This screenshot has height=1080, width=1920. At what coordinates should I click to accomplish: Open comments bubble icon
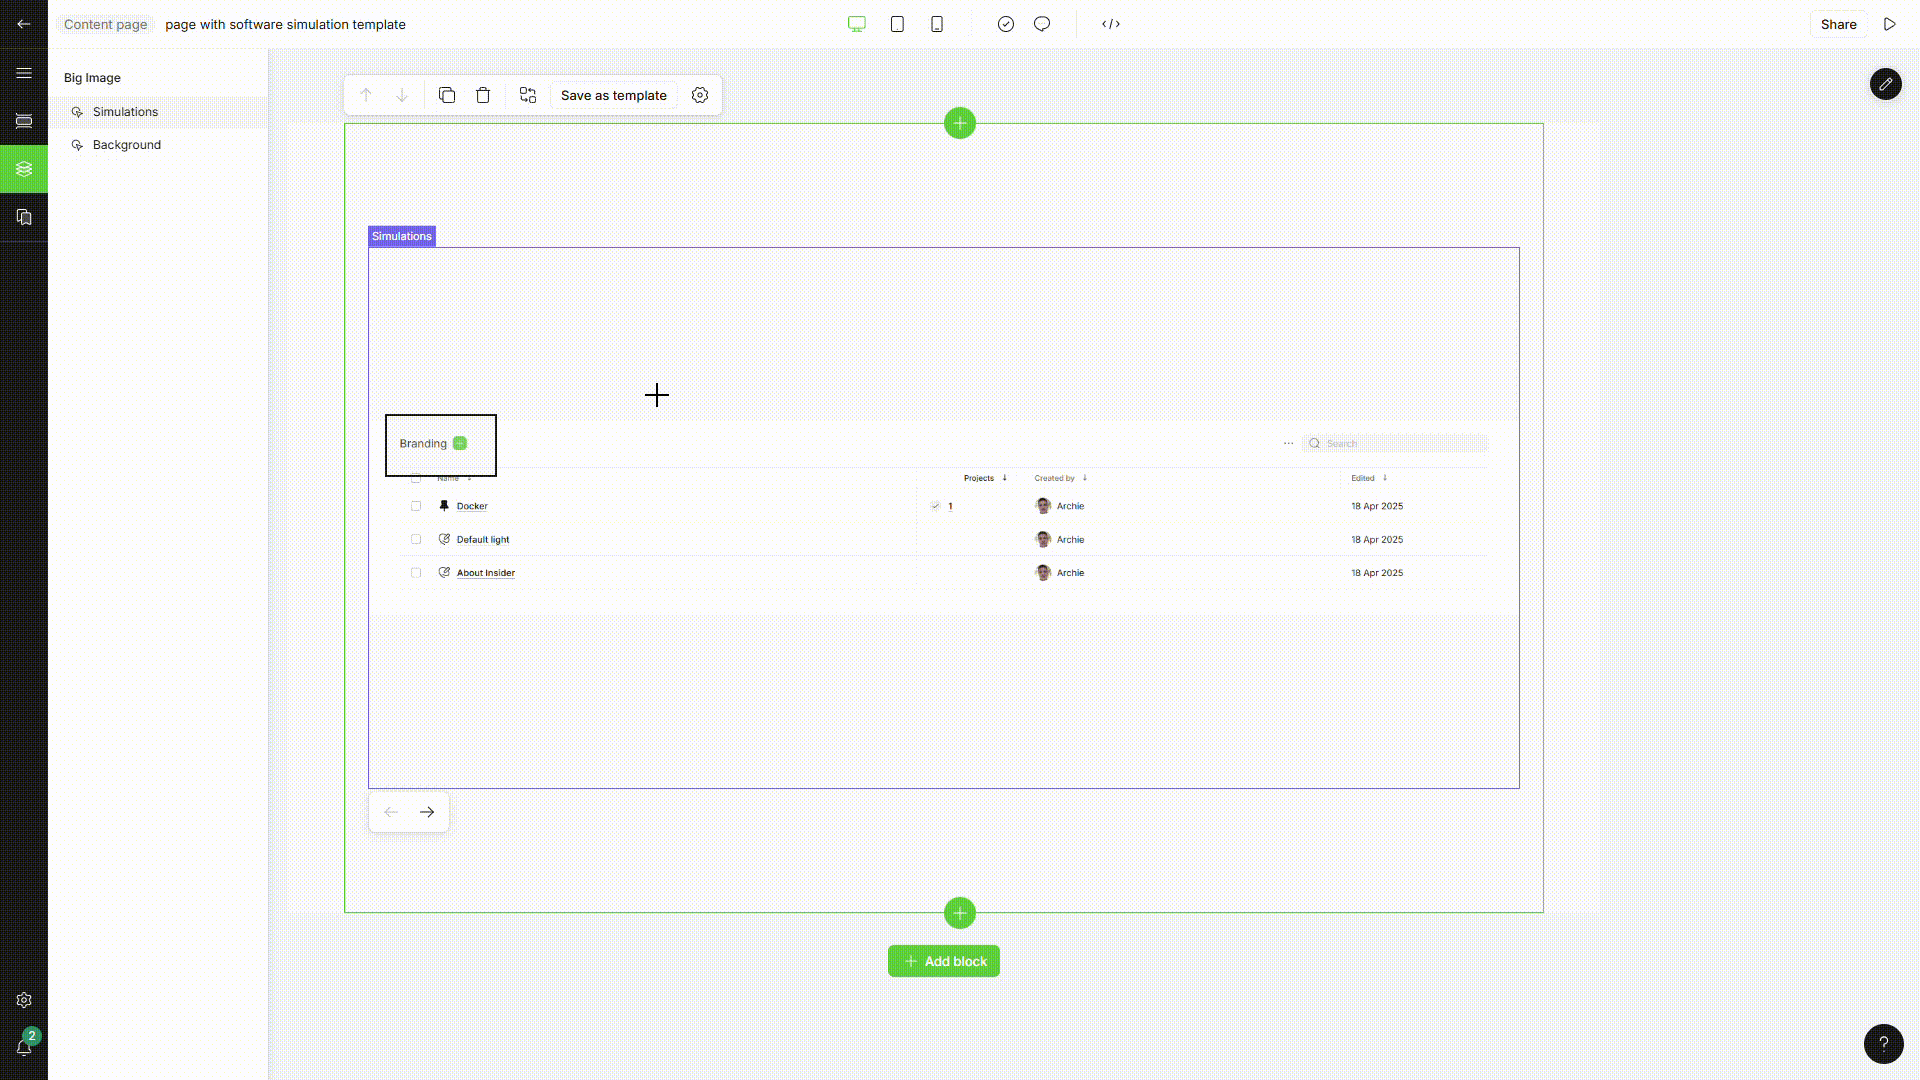coord(1042,24)
